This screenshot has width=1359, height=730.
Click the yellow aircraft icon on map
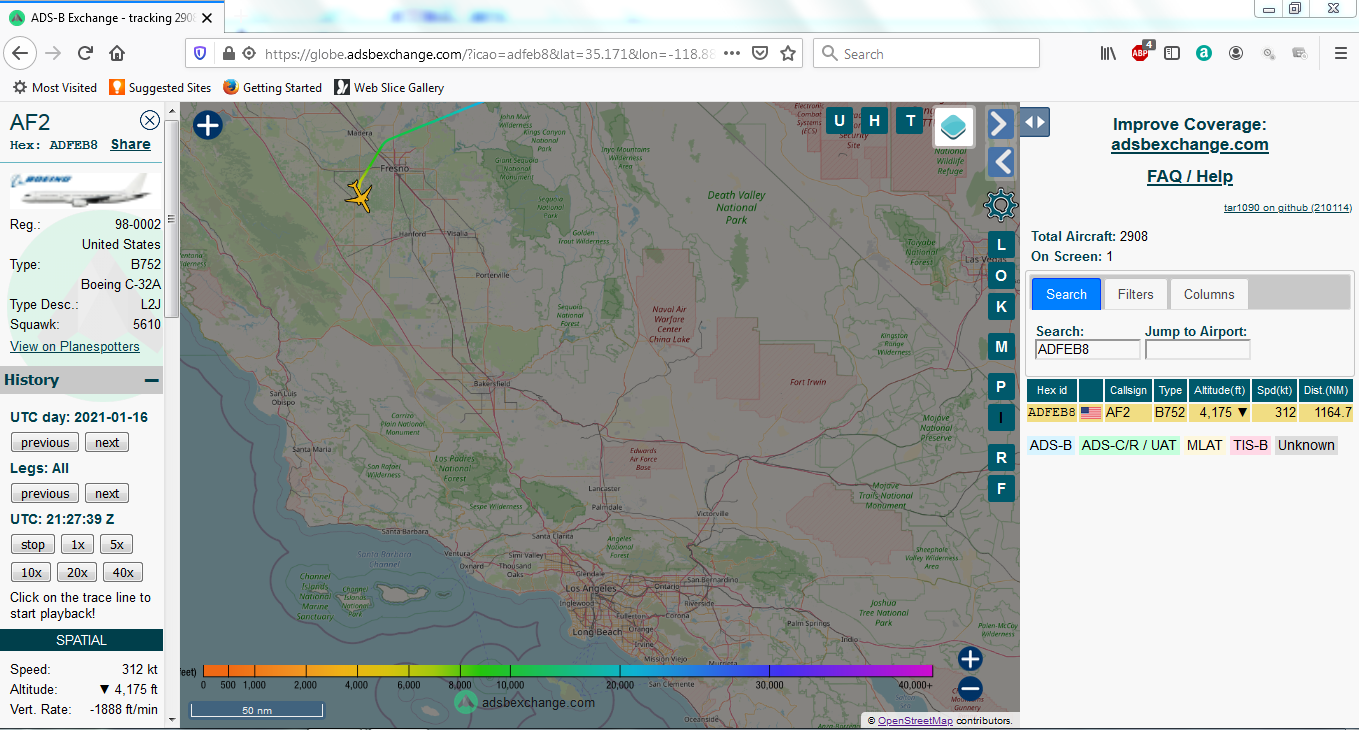point(359,194)
